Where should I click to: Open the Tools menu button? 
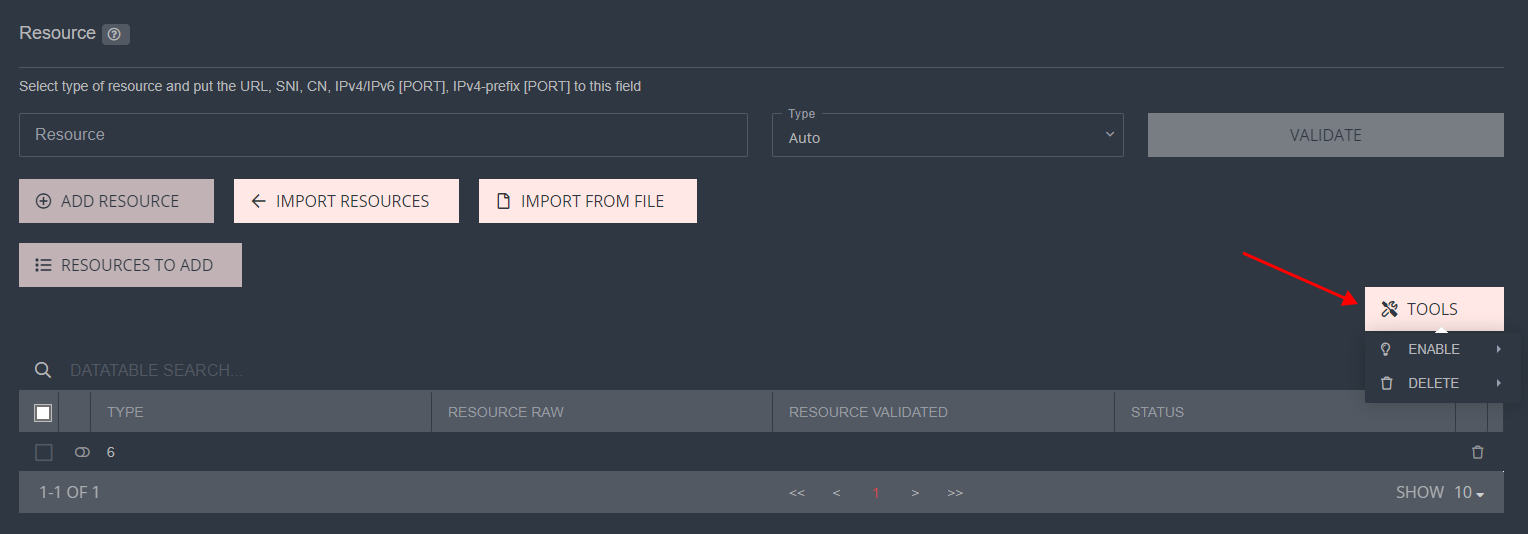click(1433, 309)
